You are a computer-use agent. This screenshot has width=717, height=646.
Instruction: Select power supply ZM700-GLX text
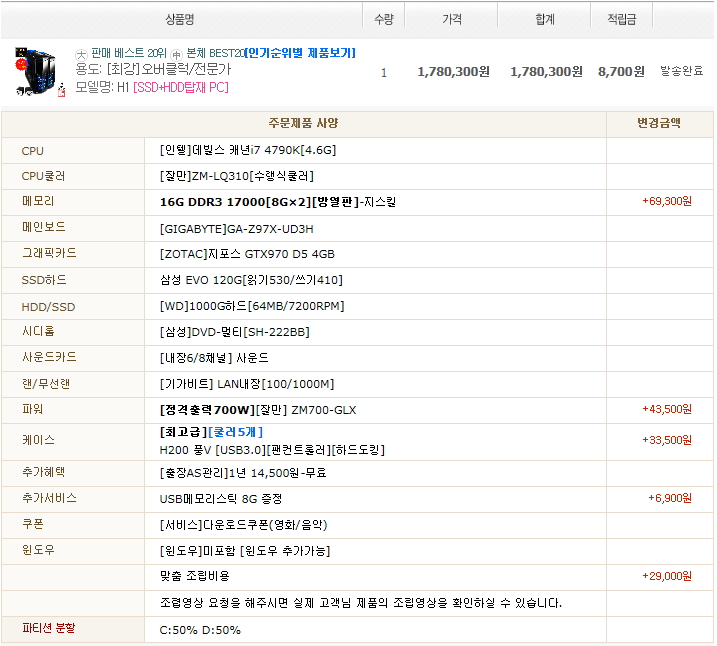(258, 410)
